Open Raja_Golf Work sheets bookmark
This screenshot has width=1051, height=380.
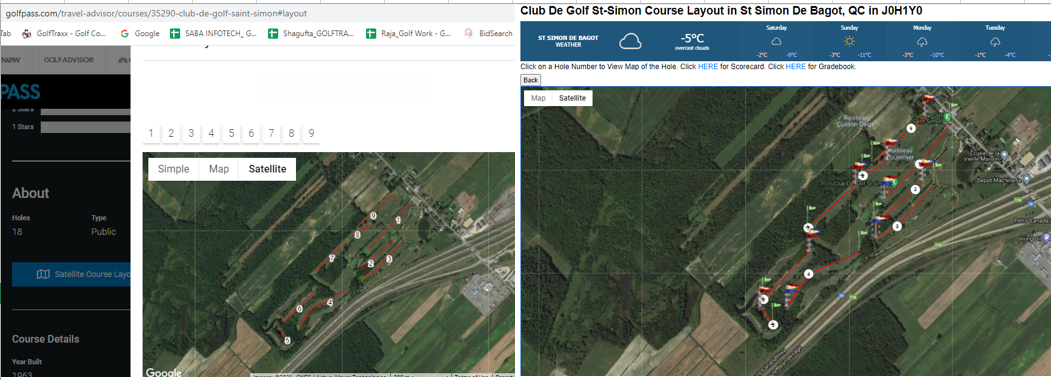point(408,33)
